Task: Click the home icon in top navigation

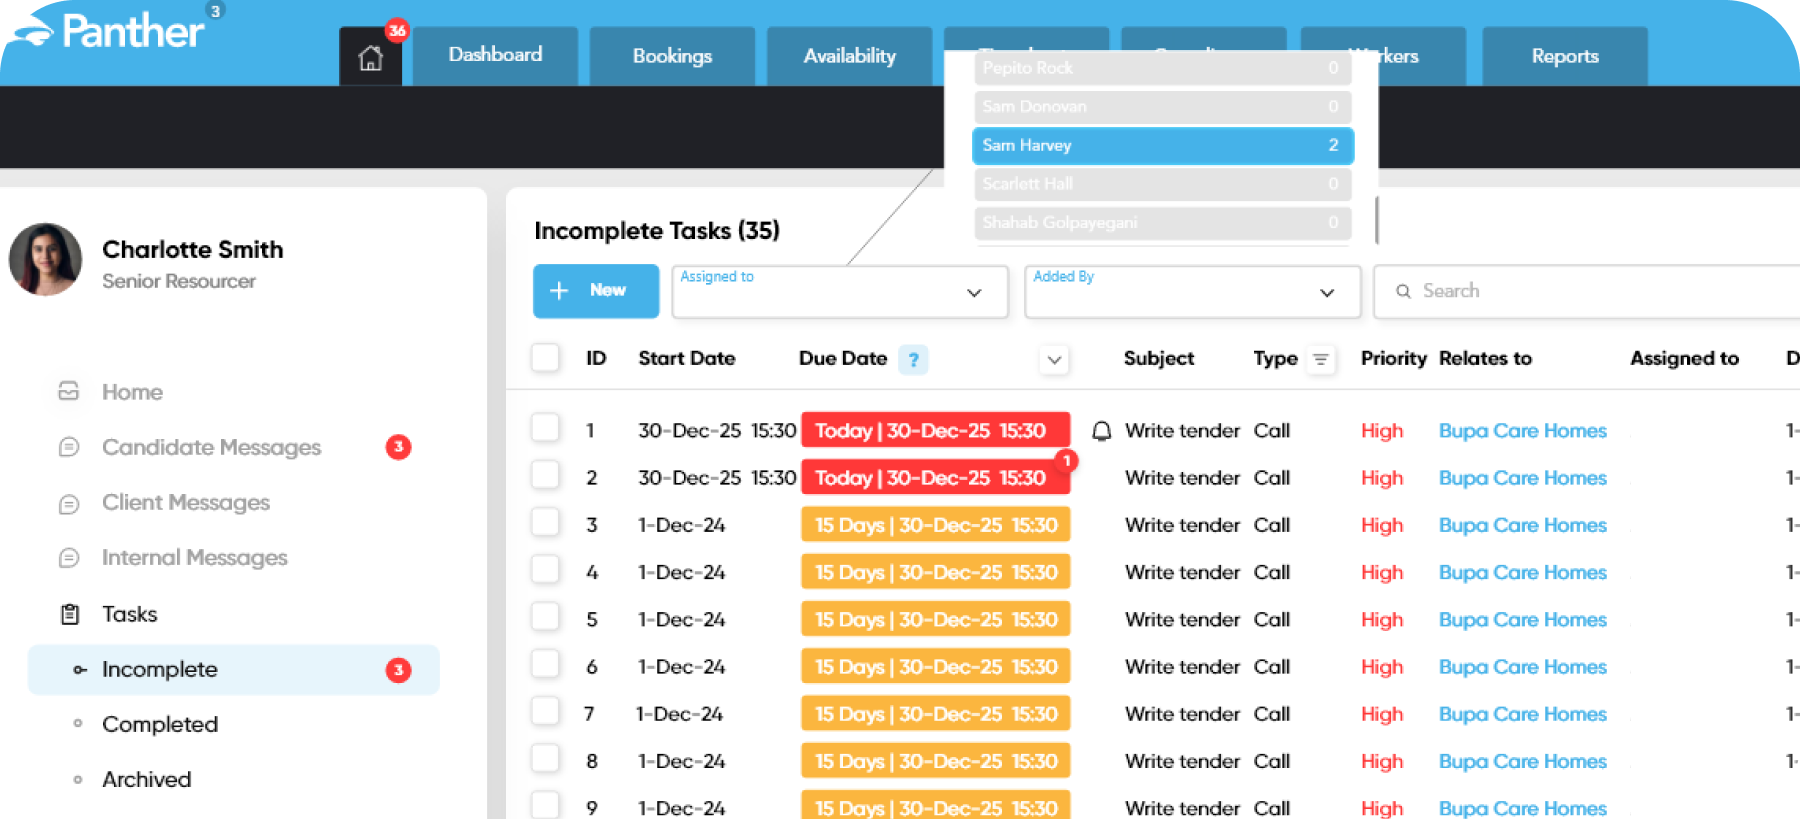Action: tap(370, 58)
